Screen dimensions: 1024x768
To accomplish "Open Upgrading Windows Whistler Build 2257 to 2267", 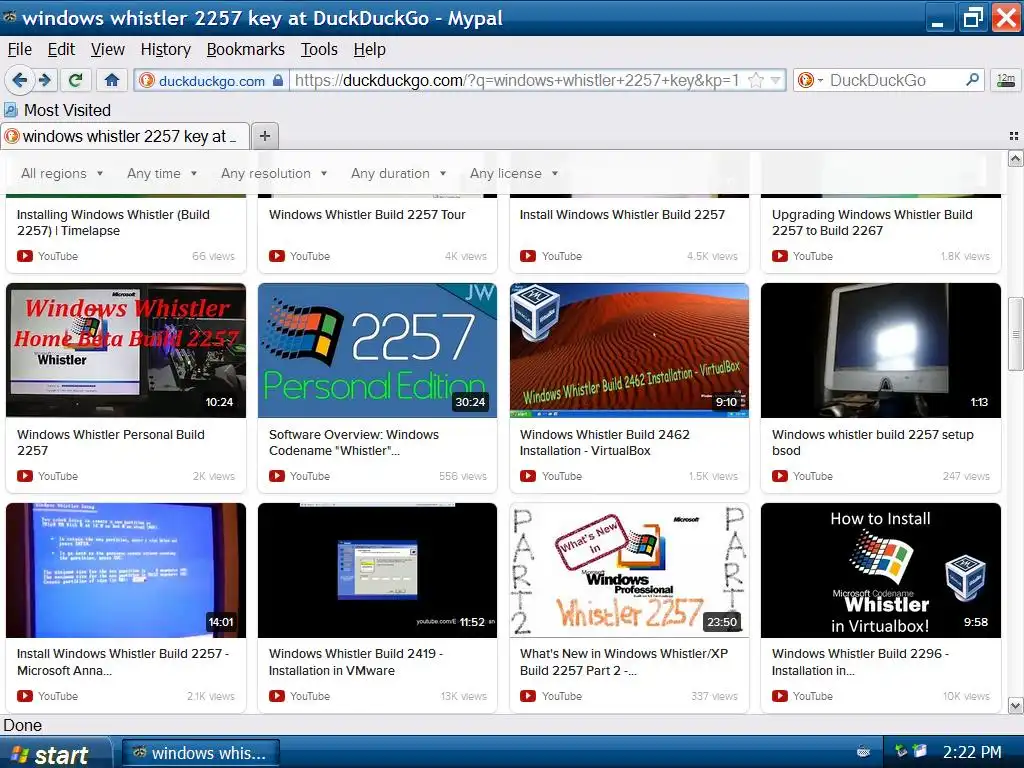I will 872,222.
